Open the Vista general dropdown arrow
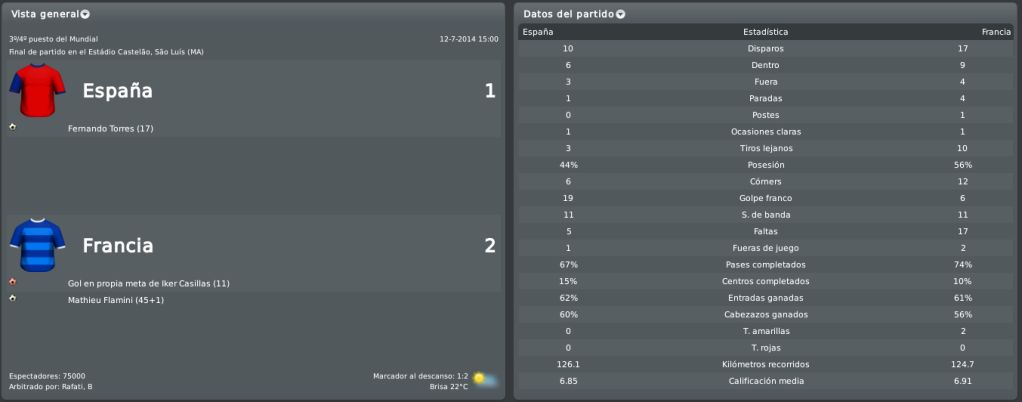1022x402 pixels. click(85, 14)
